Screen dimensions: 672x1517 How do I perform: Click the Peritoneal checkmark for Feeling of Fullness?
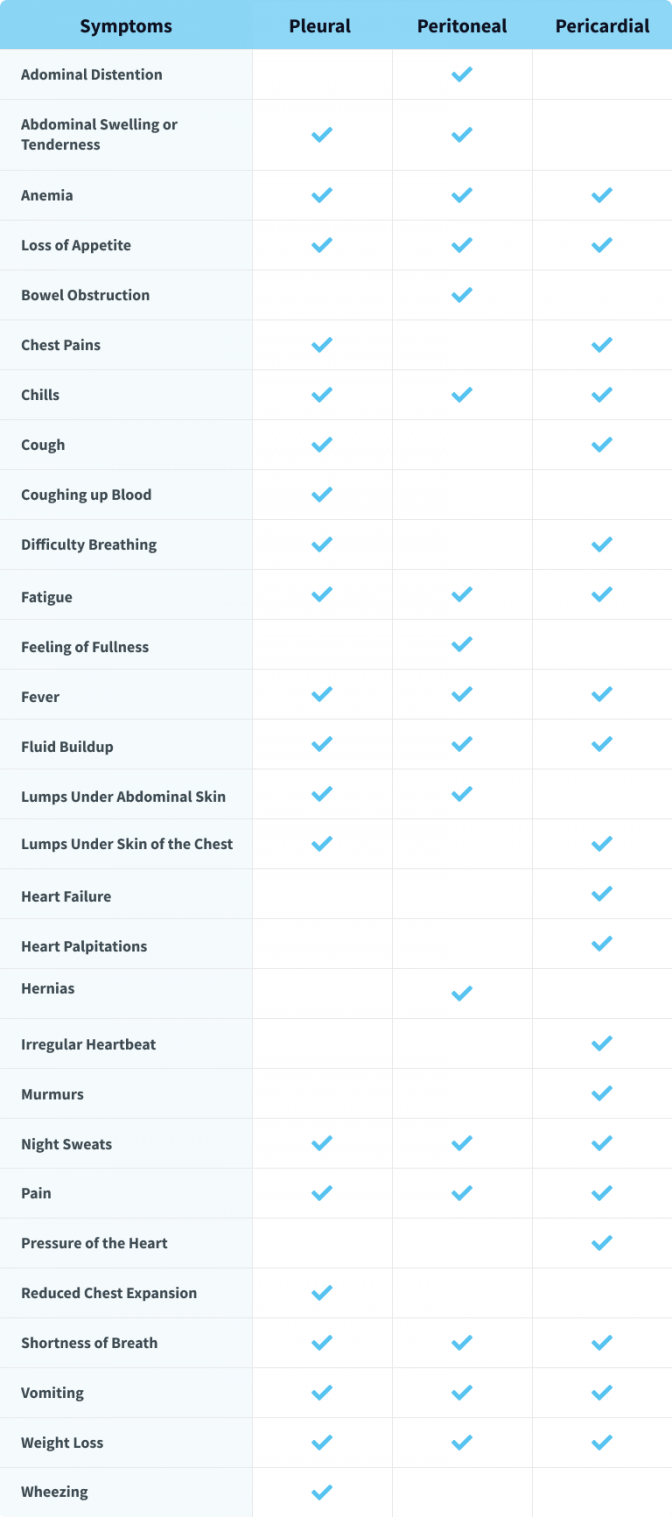[461, 645]
